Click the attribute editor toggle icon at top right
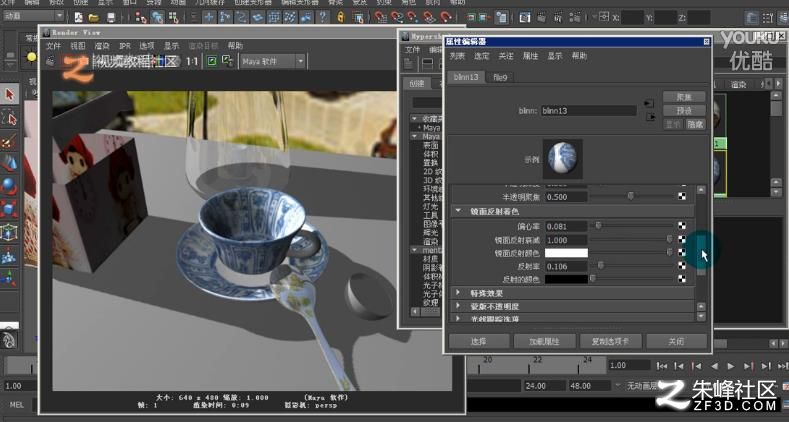Image resolution: width=789 pixels, height=422 pixels. point(752,18)
